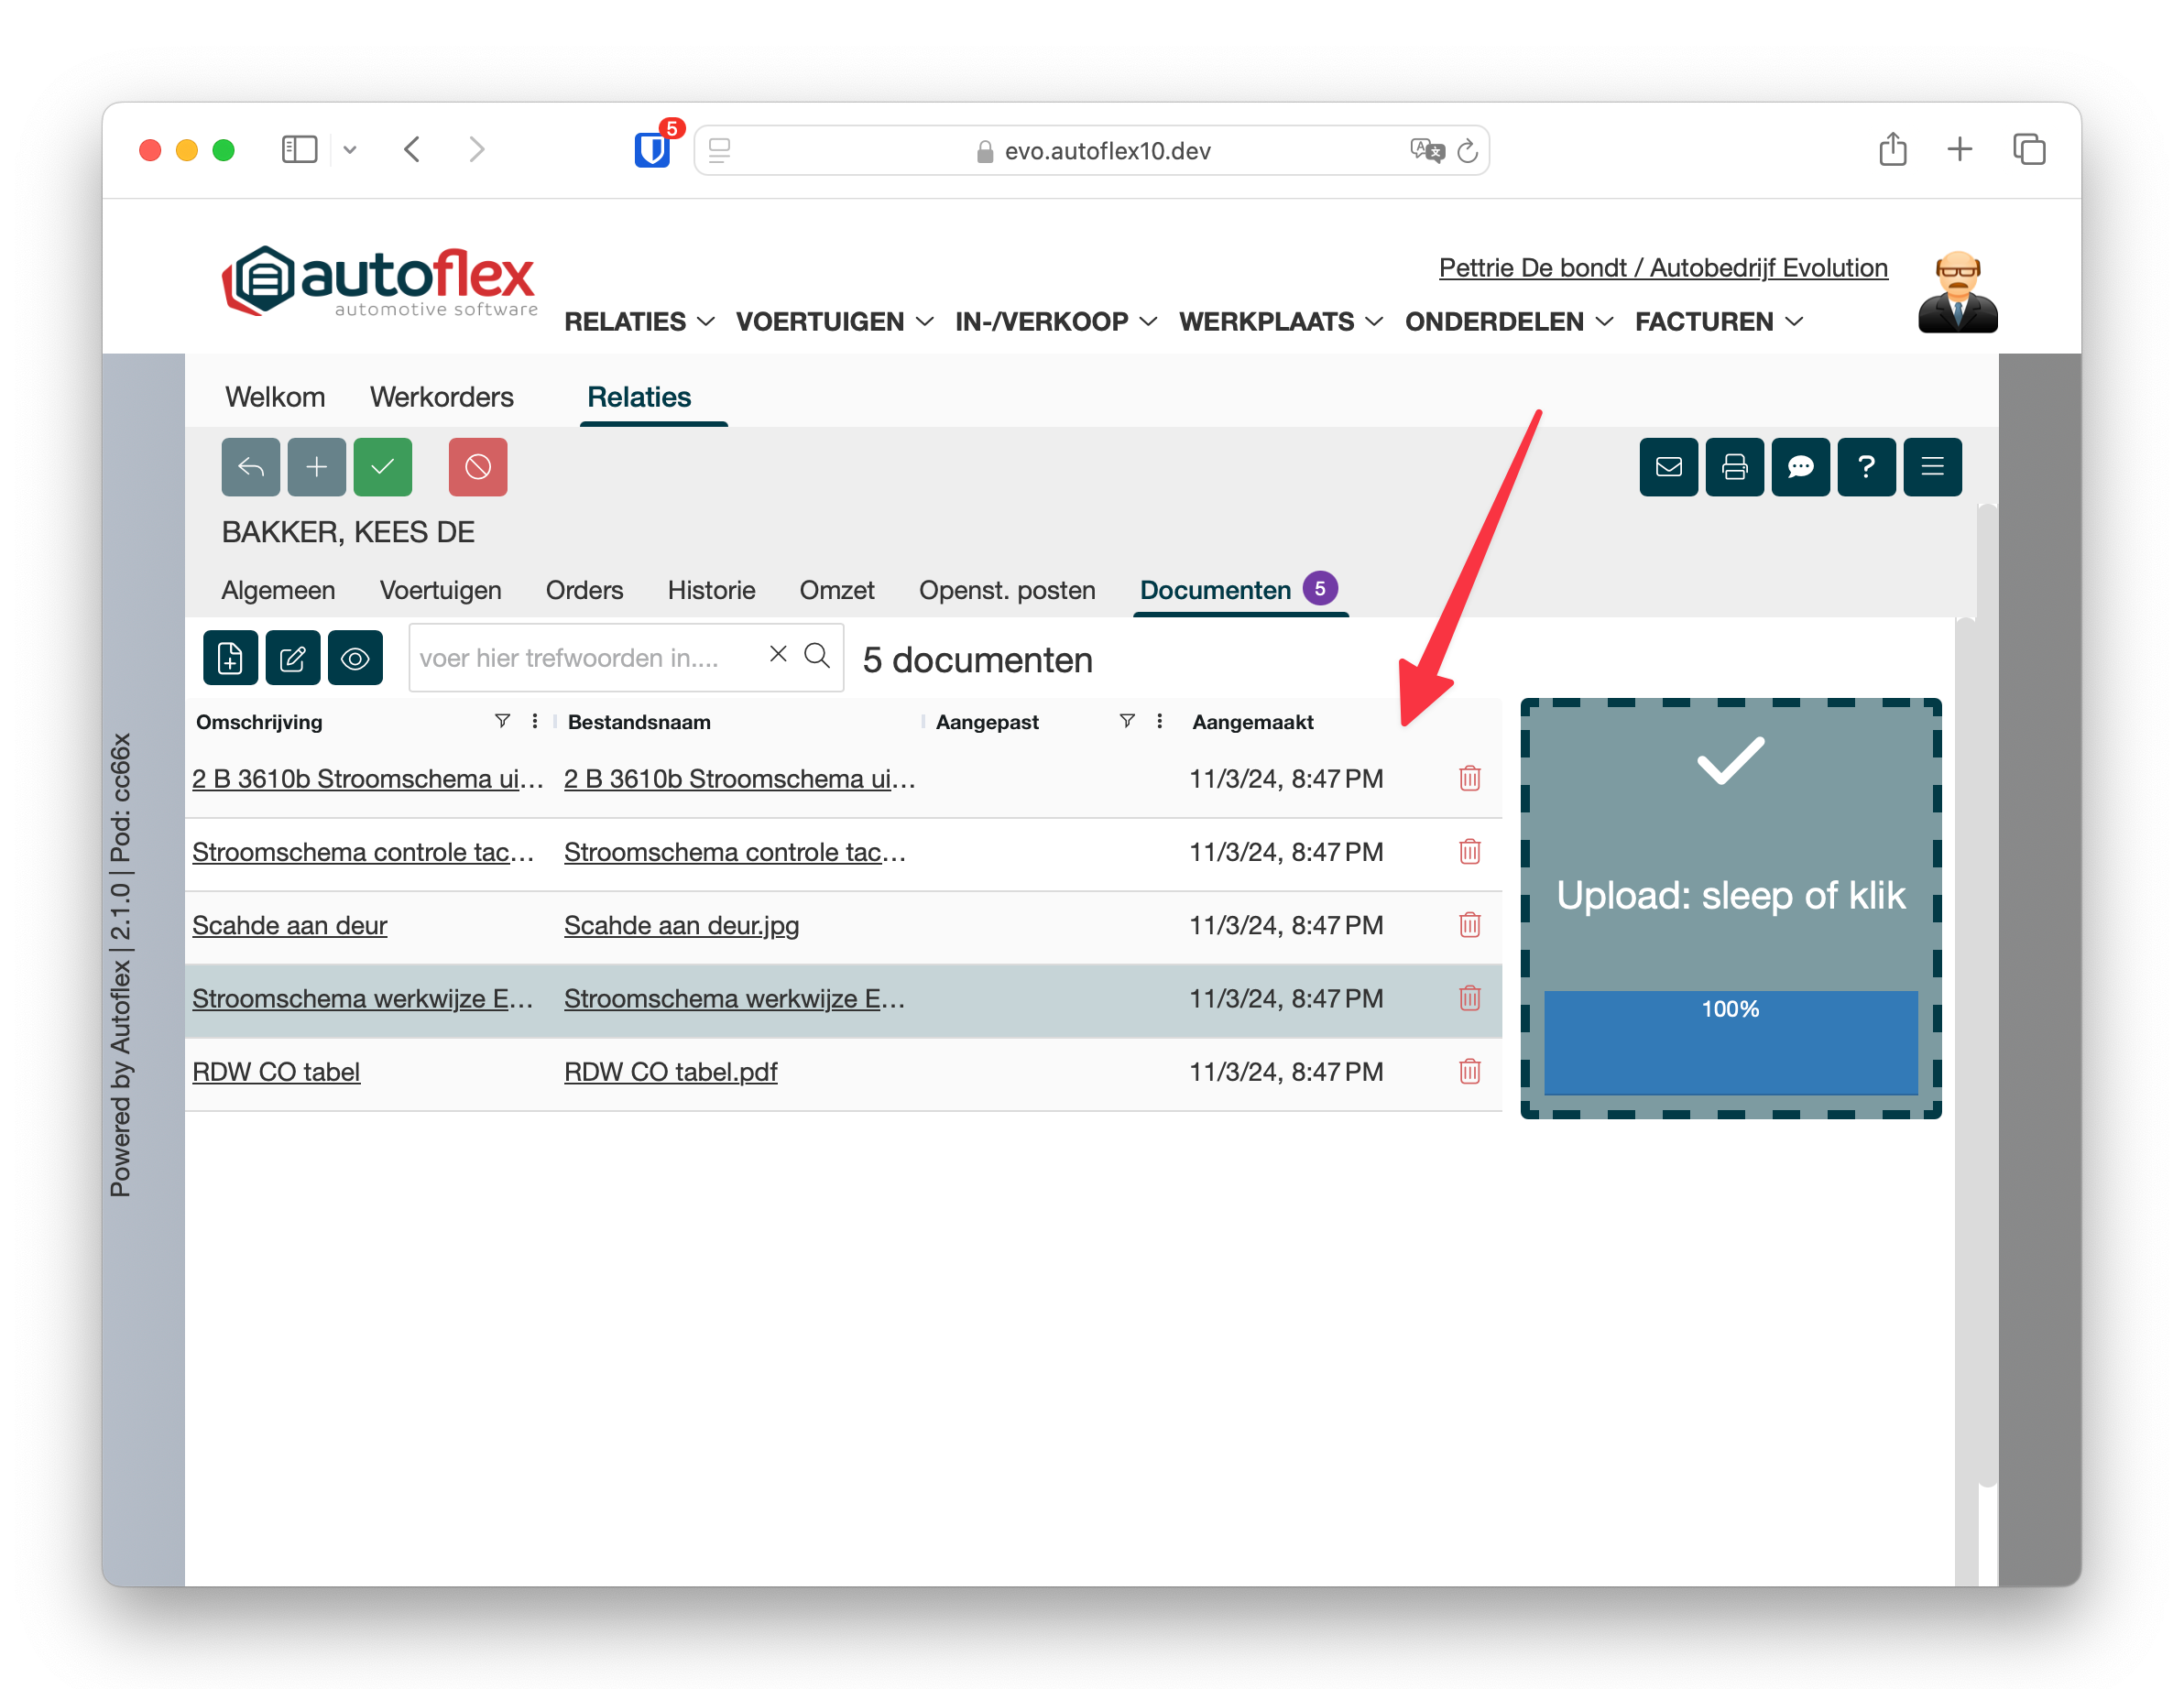Open the chat speech bubble button

pyautogui.click(x=1800, y=467)
